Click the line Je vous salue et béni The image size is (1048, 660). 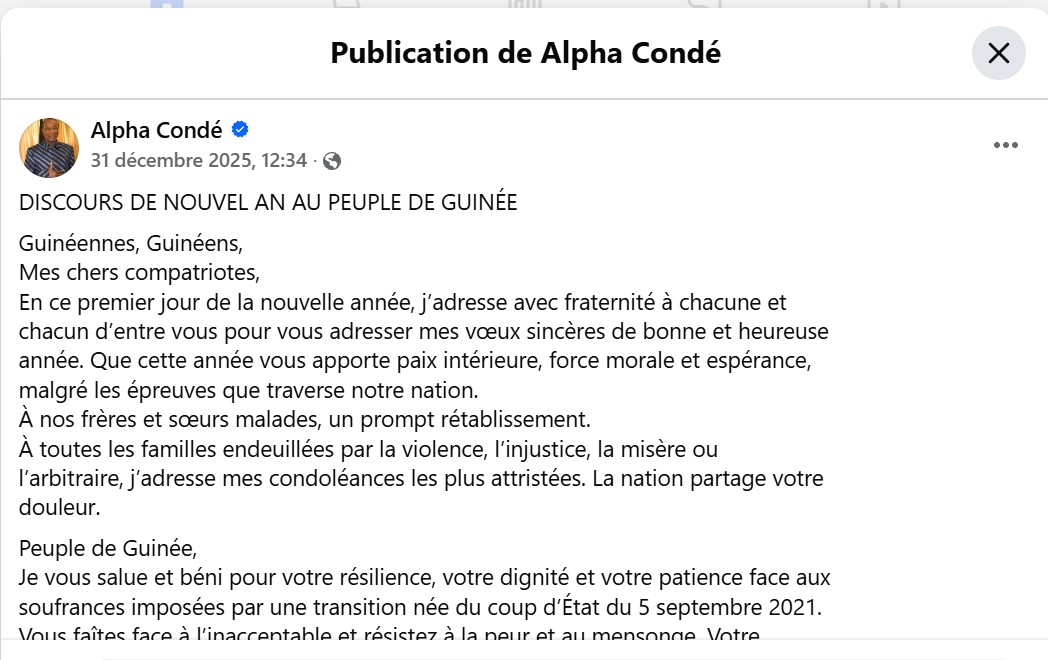(424, 578)
